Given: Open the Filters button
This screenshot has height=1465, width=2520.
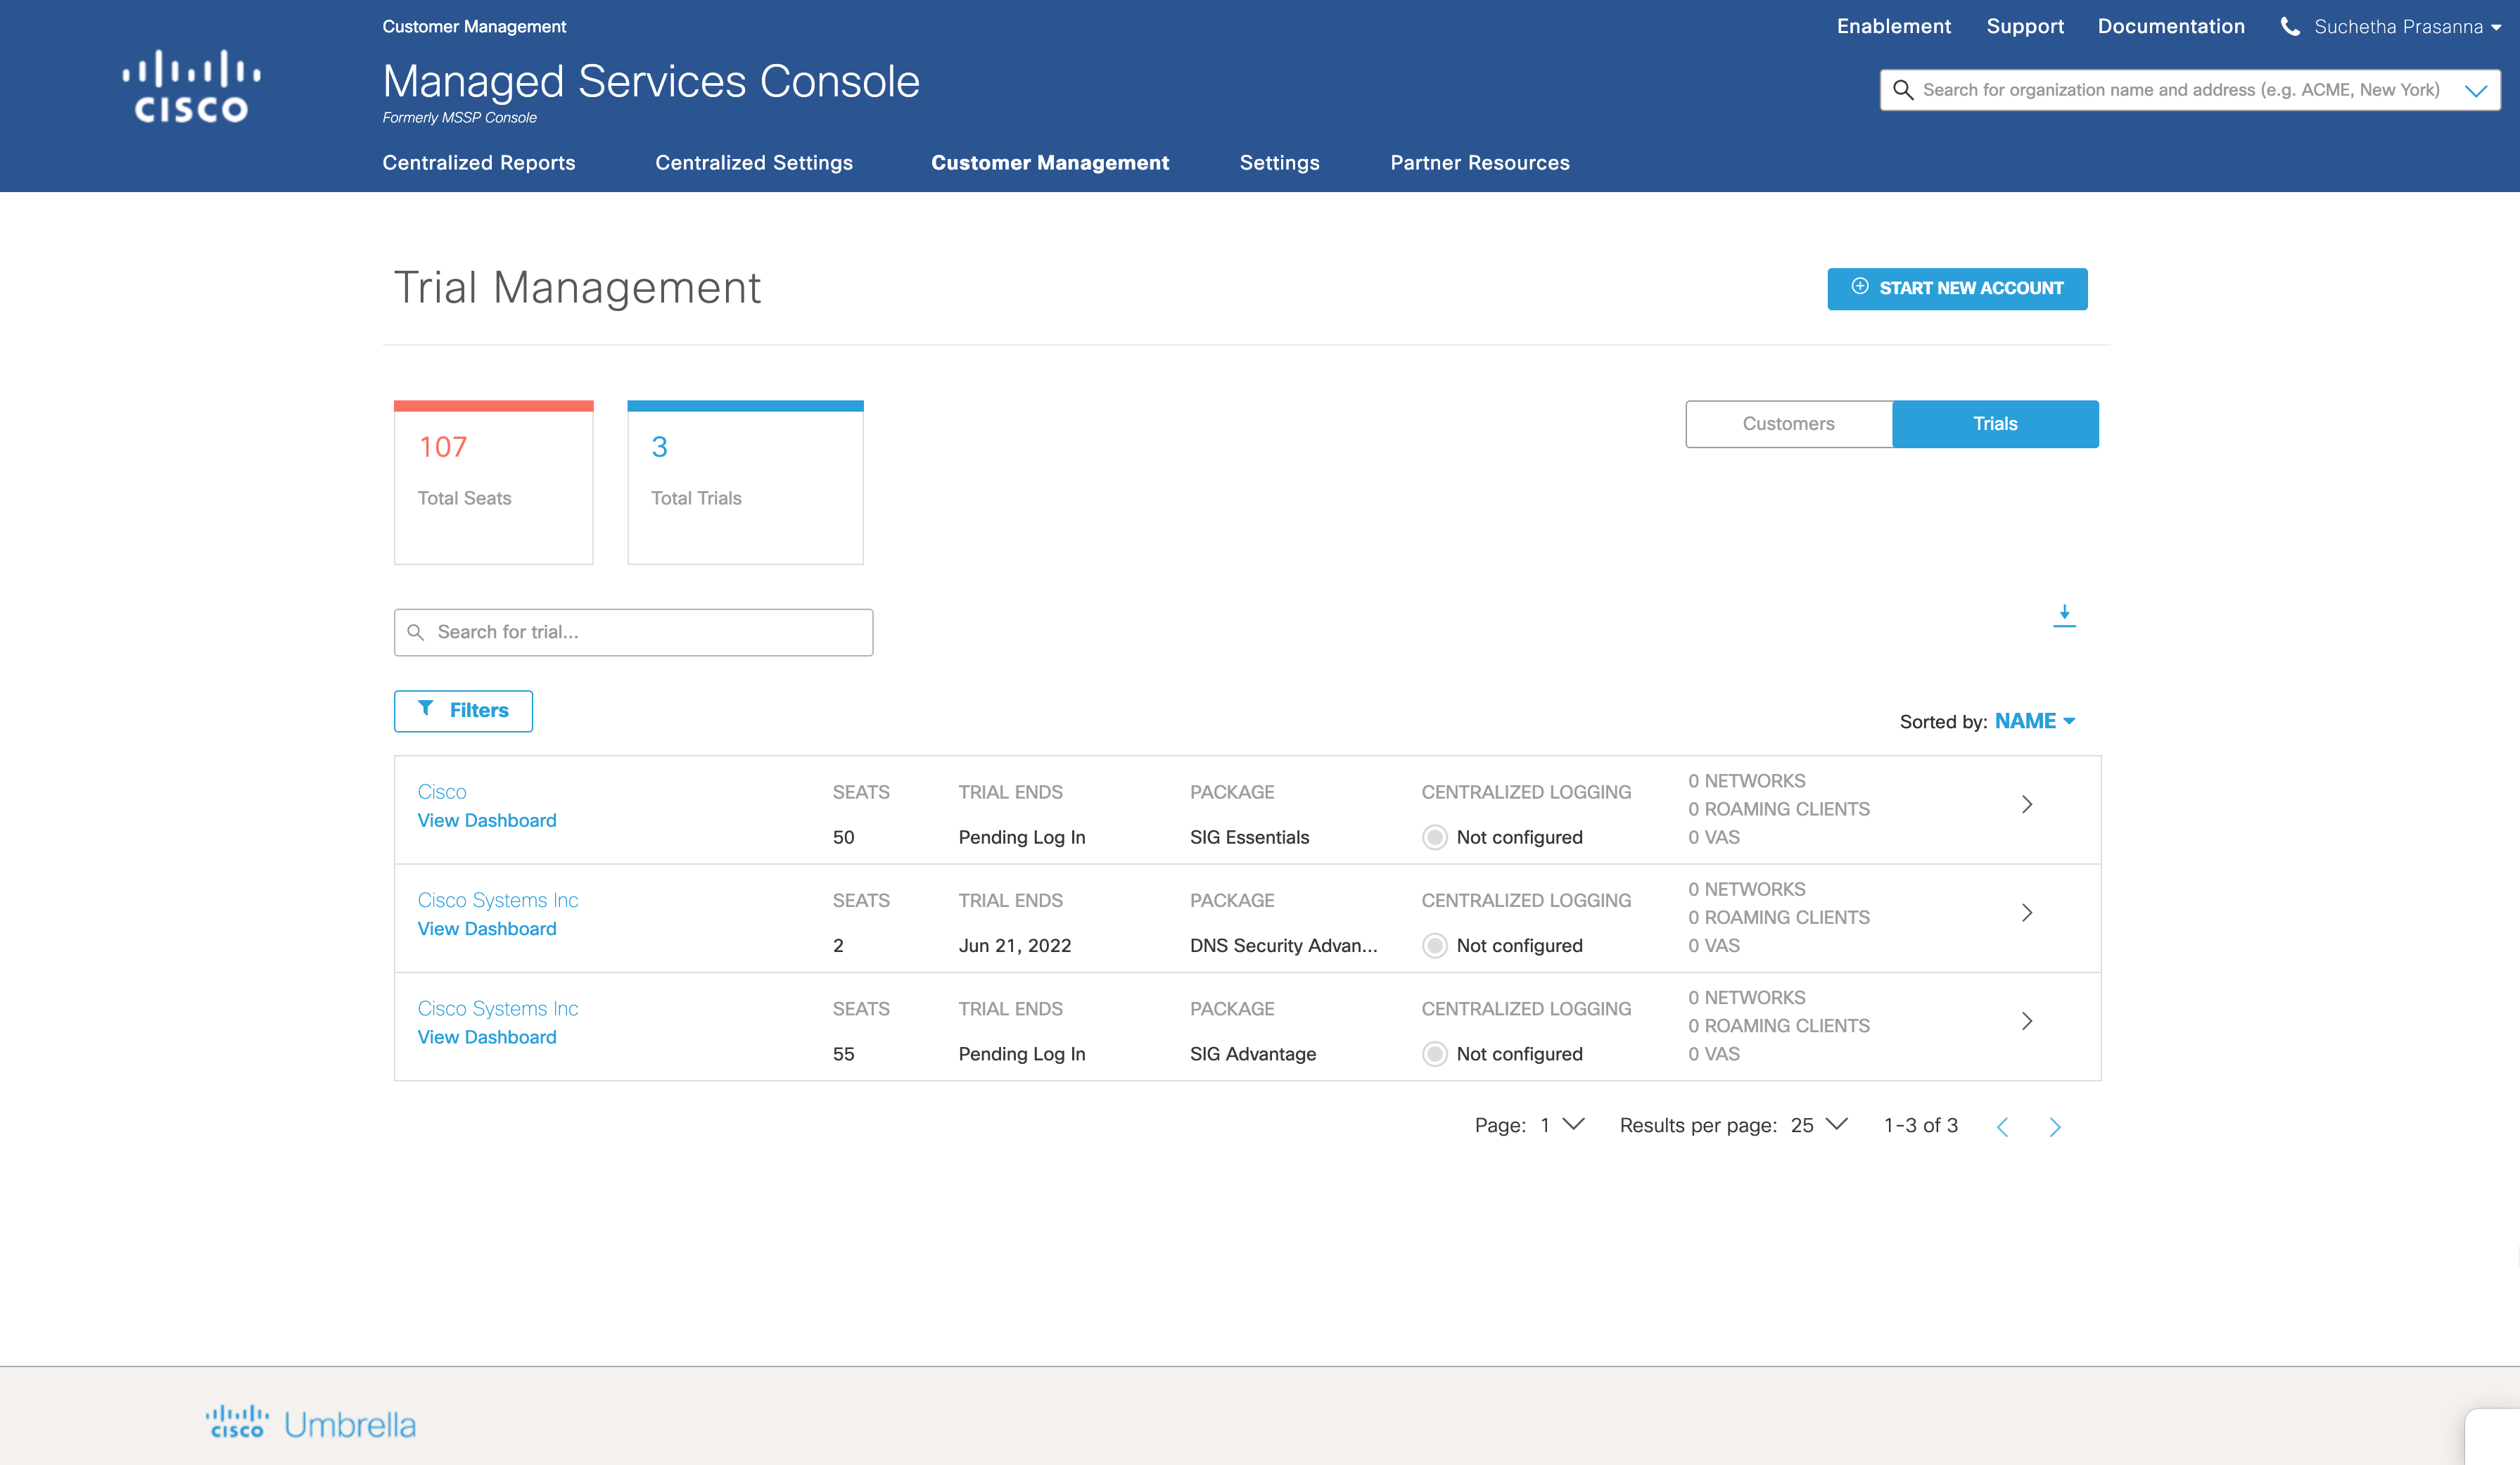Looking at the screenshot, I should [463, 711].
